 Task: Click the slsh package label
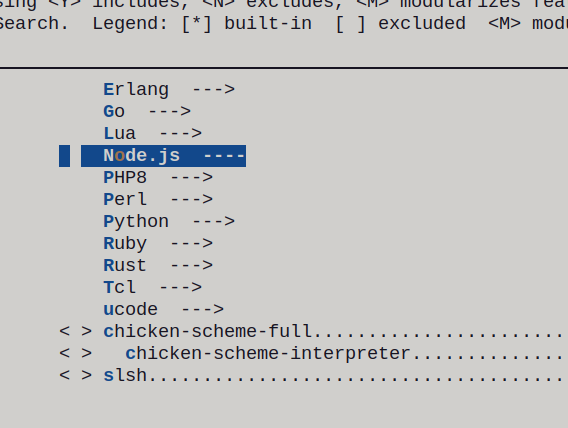pos(125,375)
